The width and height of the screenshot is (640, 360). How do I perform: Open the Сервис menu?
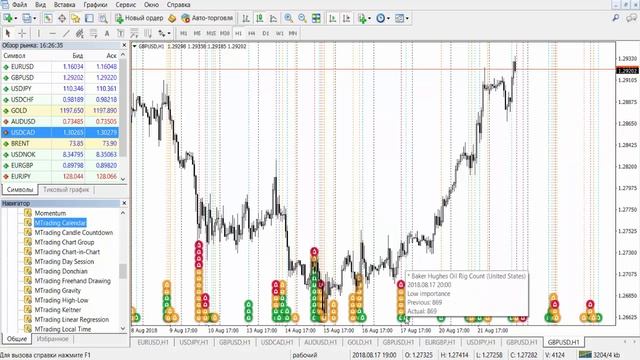(x=126, y=5)
